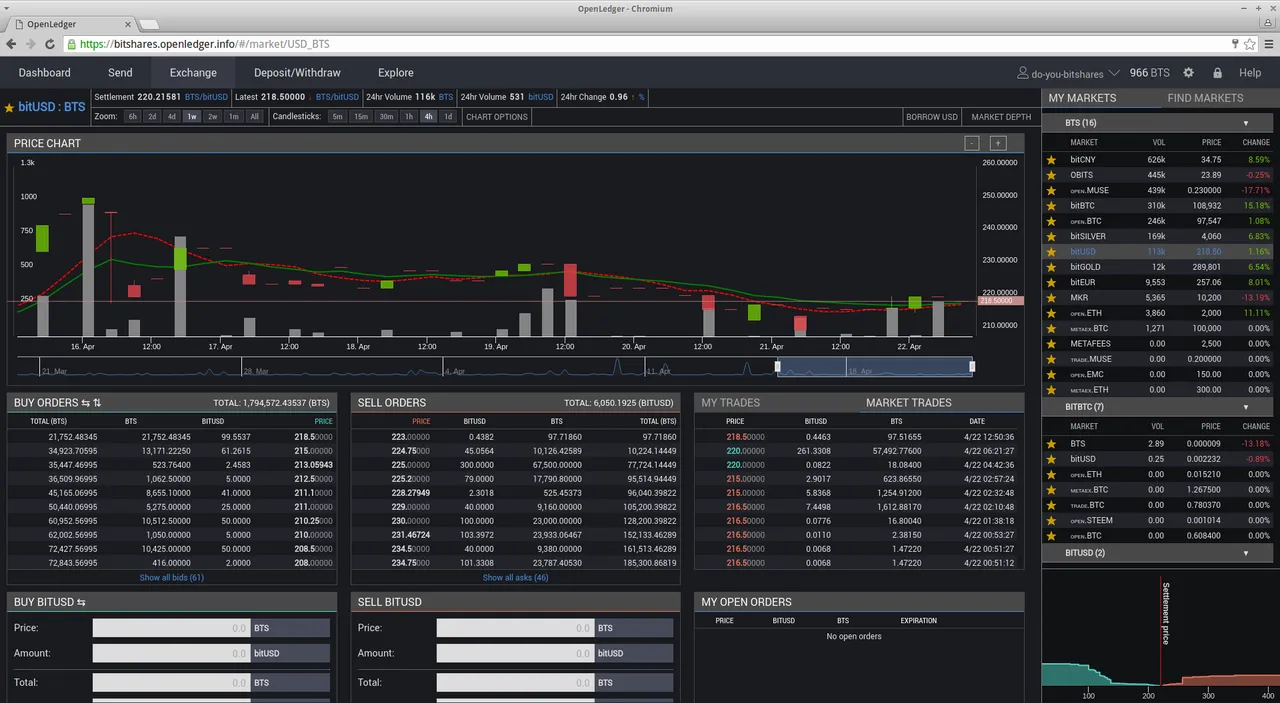Set chart zoom to All
The width and height of the screenshot is (1280, 703).
coord(254,117)
